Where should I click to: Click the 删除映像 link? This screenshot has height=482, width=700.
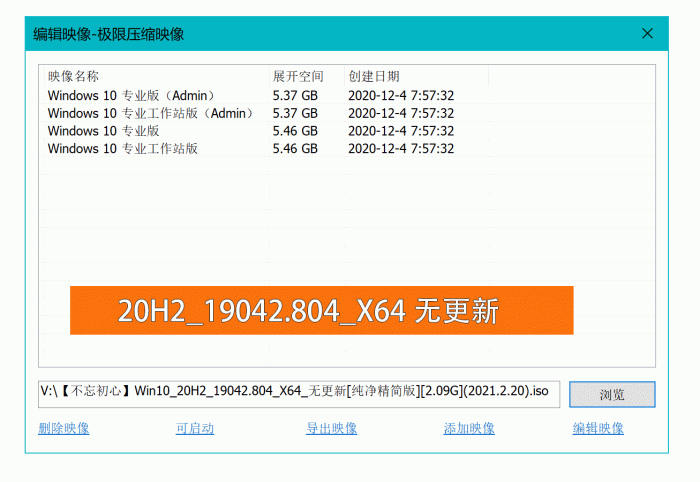(x=64, y=429)
